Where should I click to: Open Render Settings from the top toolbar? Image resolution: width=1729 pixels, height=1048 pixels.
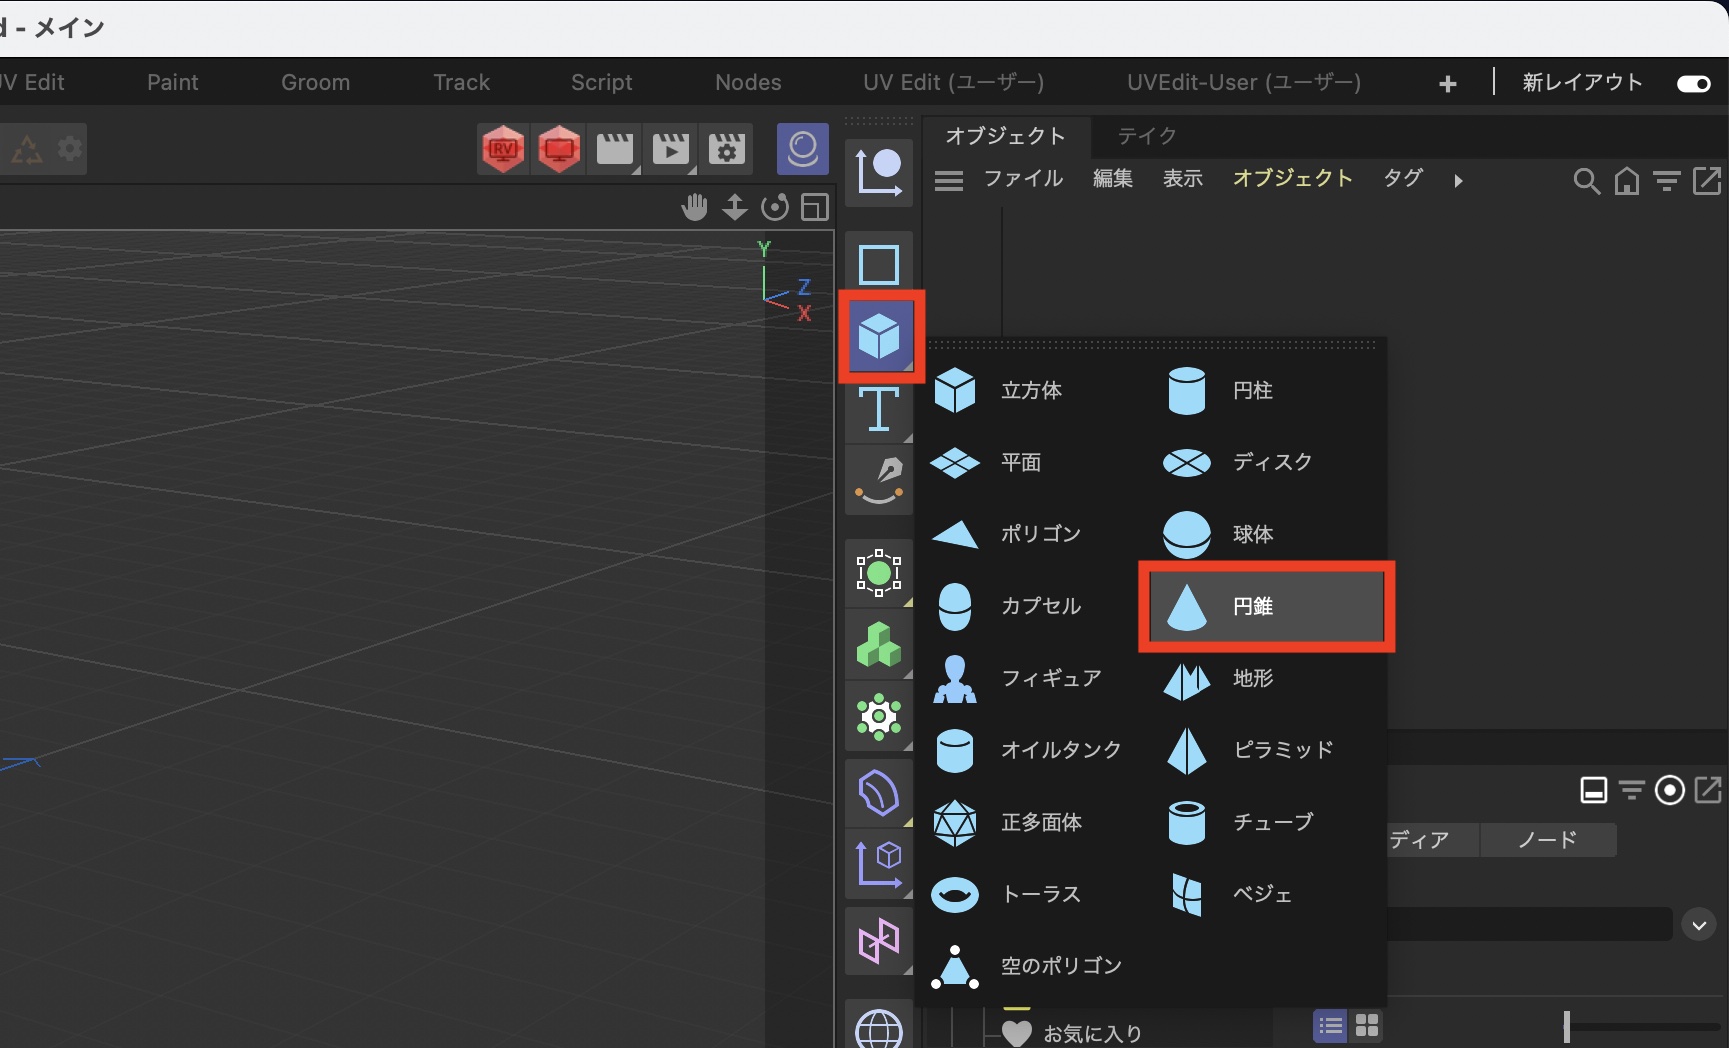point(727,148)
